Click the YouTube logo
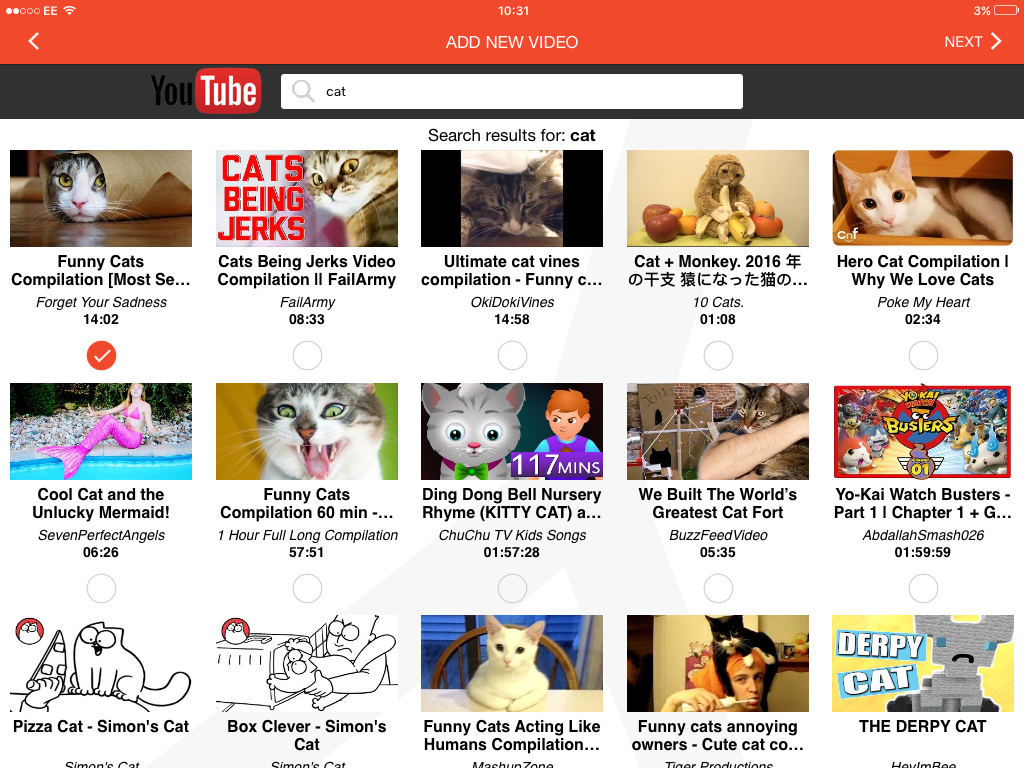 (x=206, y=91)
